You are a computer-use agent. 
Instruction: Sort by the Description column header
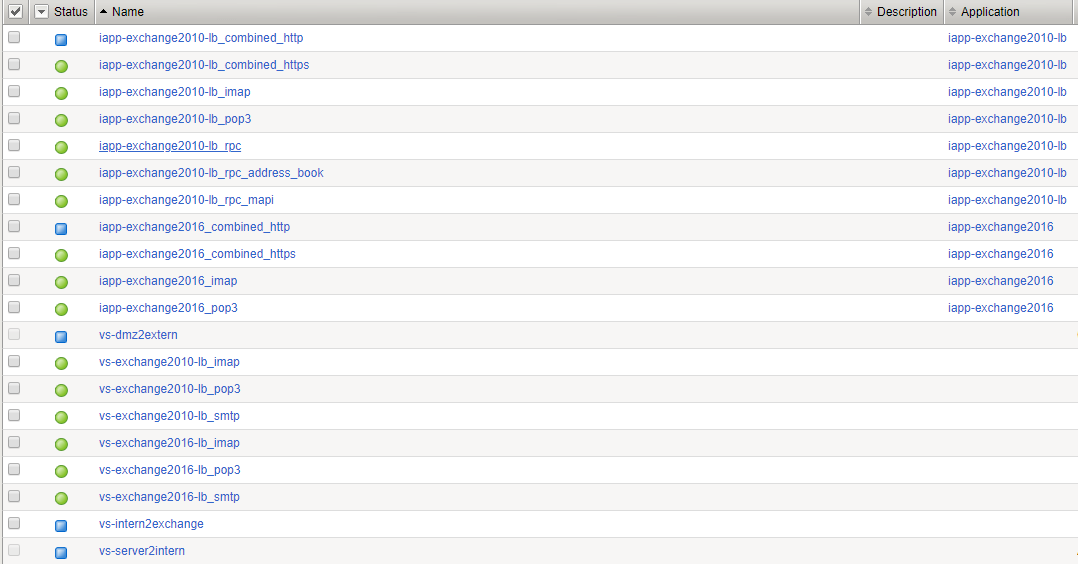[x=907, y=12]
